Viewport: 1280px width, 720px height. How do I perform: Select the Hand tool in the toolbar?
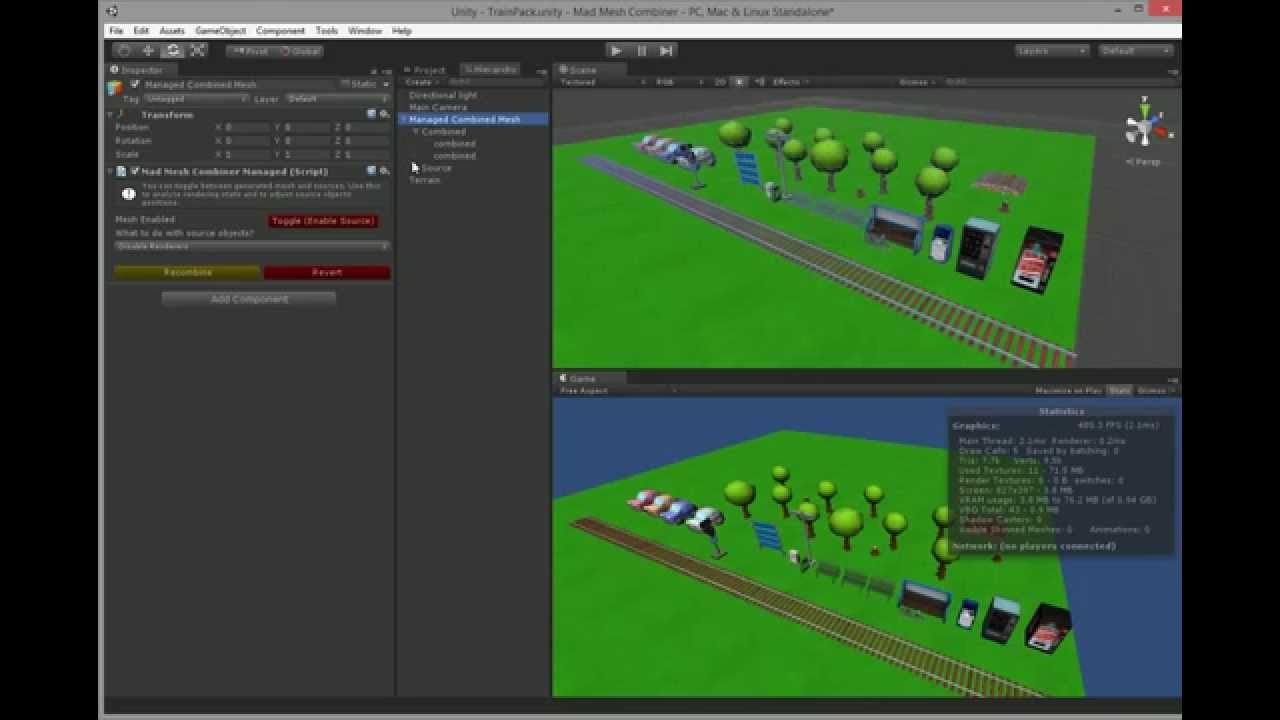pos(123,50)
